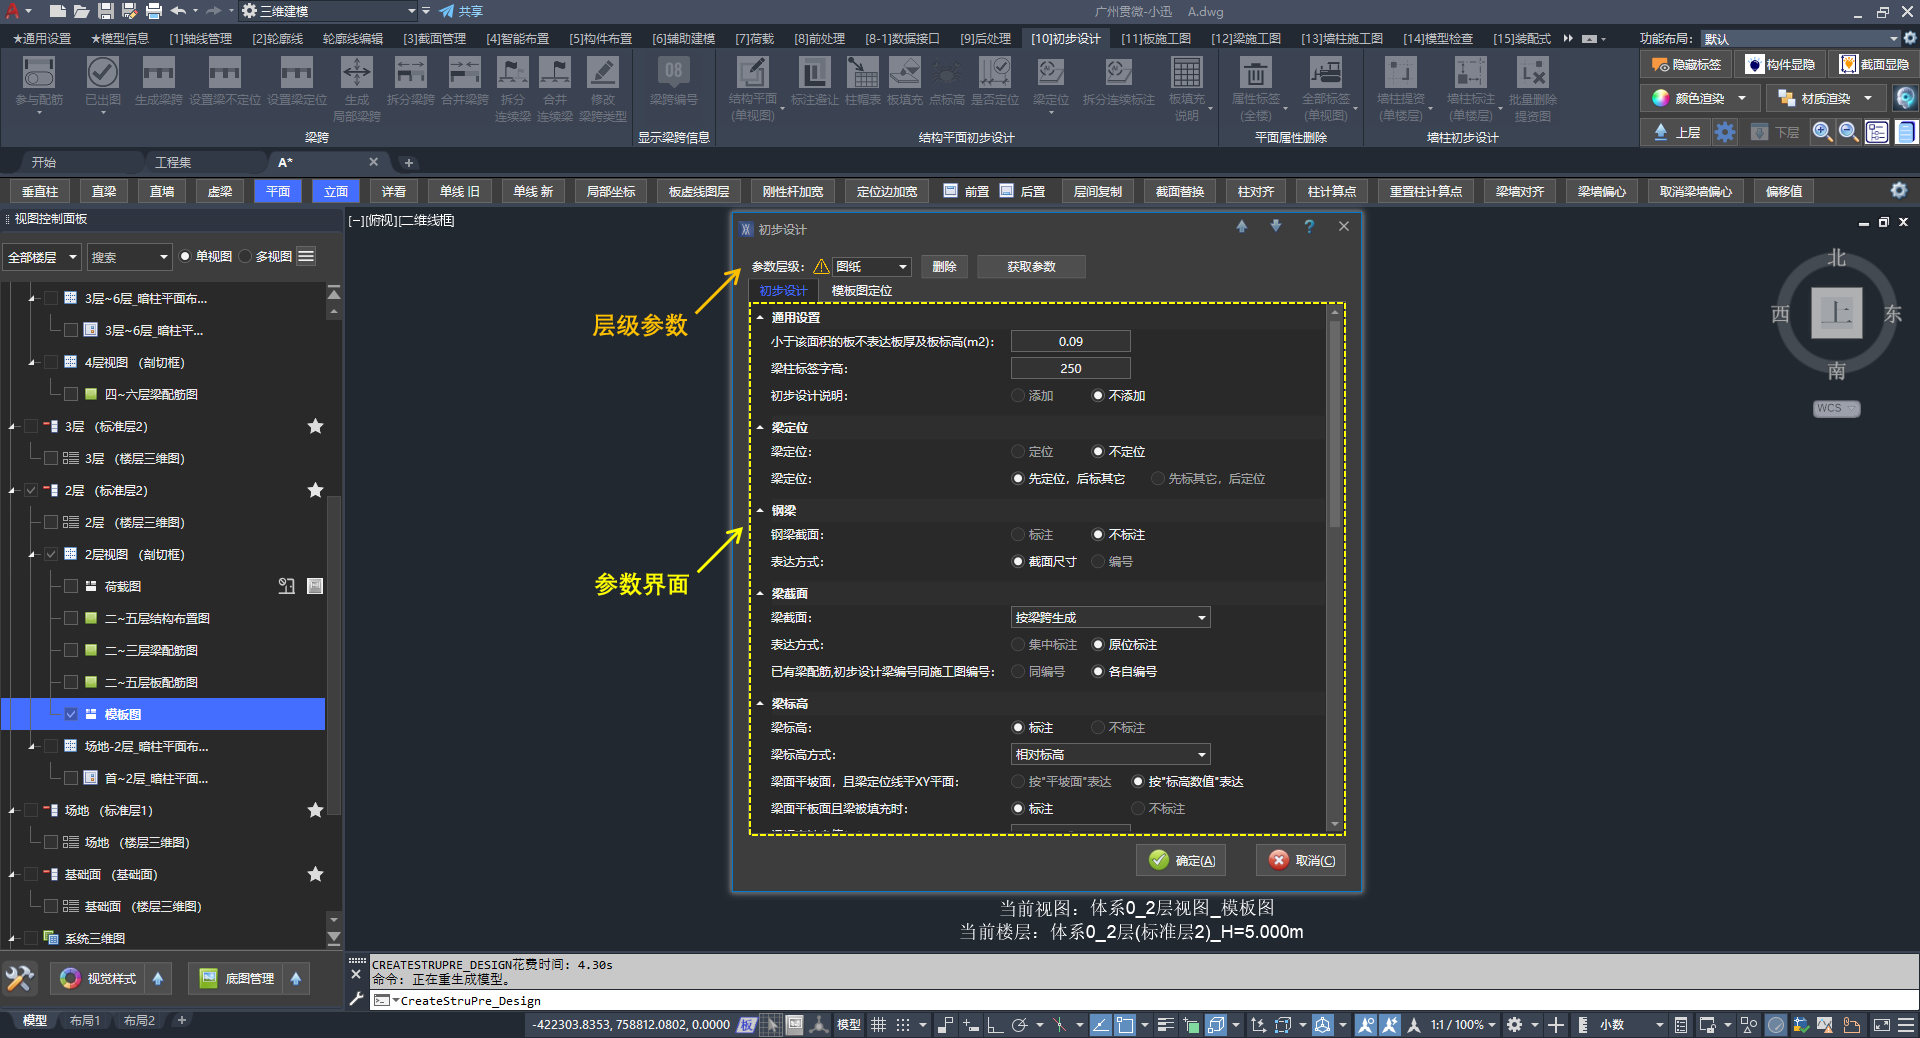Click the 梁柱标签字高 input field

coord(1070,369)
